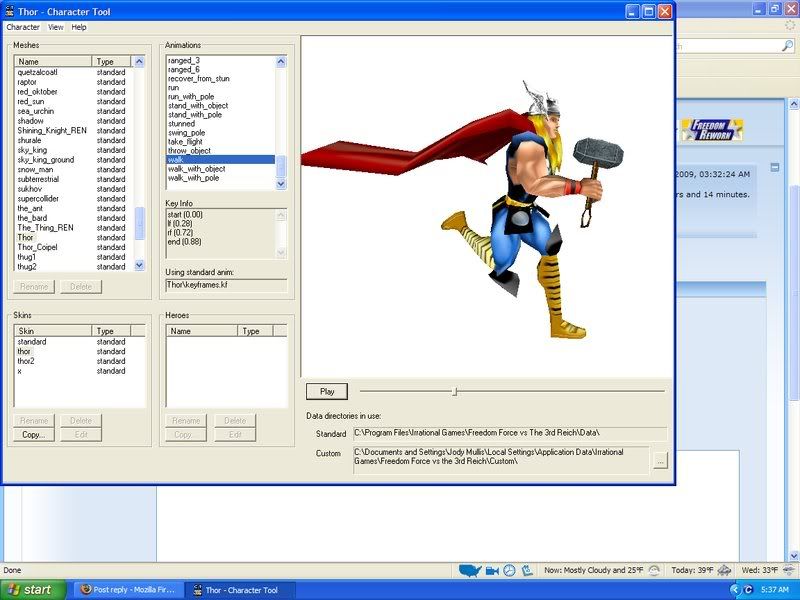Click the Thor\keyframes.kf anim field
Screen dimensions: 800x600
click(226, 285)
